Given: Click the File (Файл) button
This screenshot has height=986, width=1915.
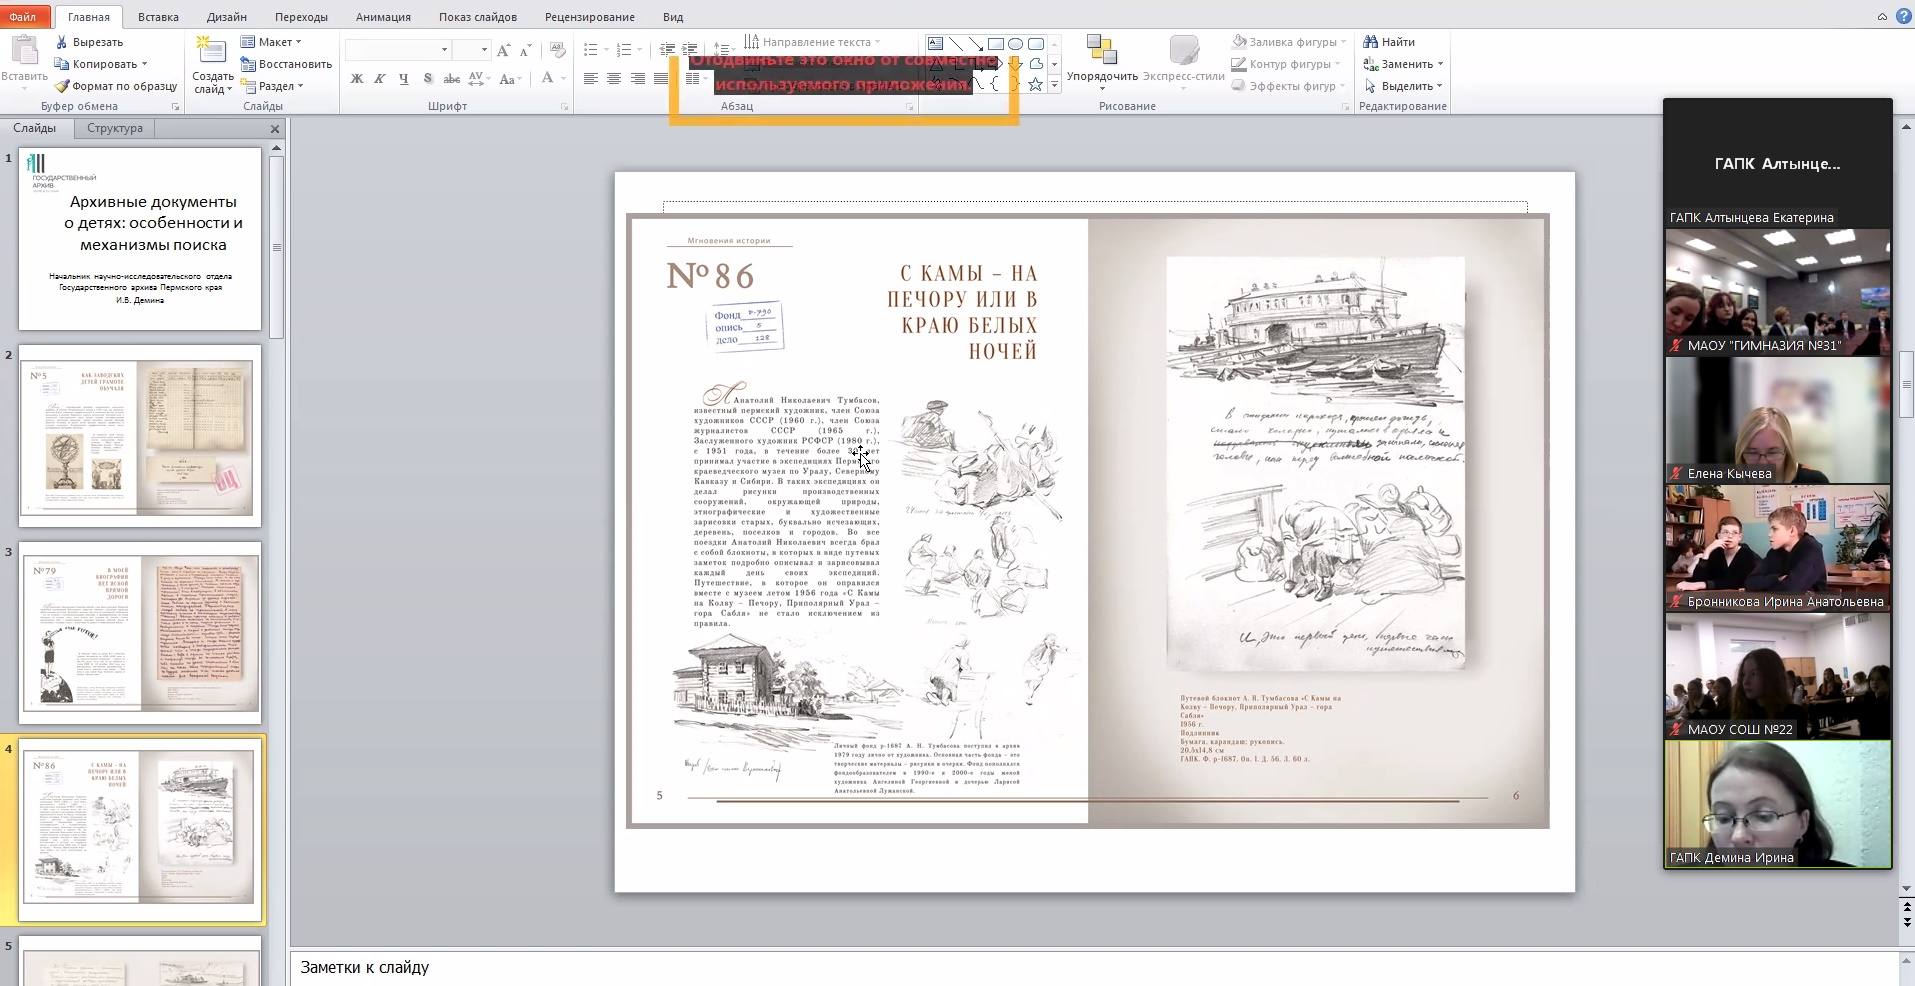Looking at the screenshot, I should pos(23,17).
